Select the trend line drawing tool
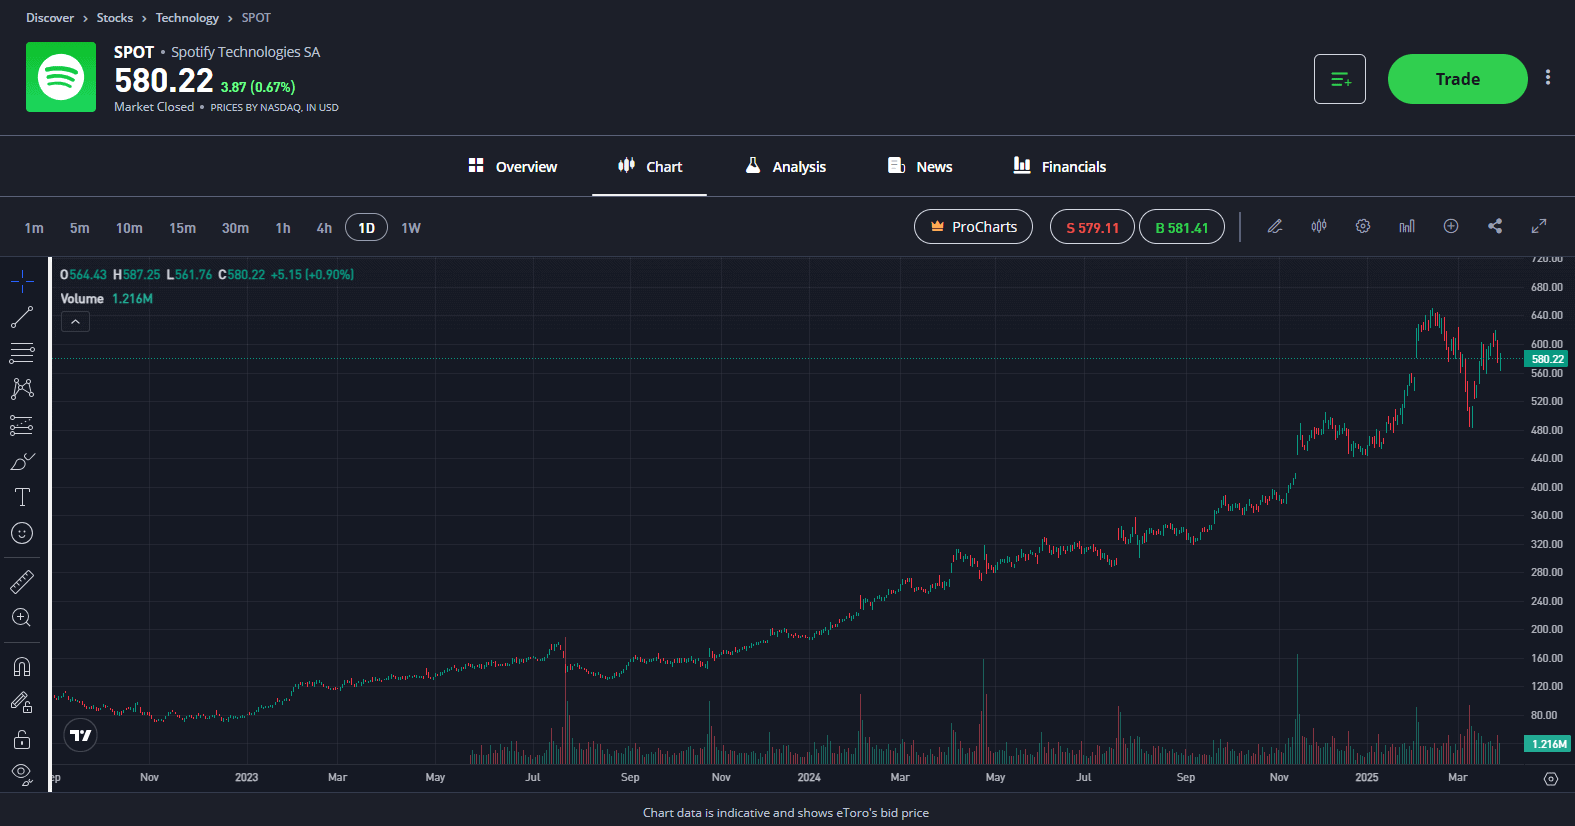1575x826 pixels. click(22, 317)
